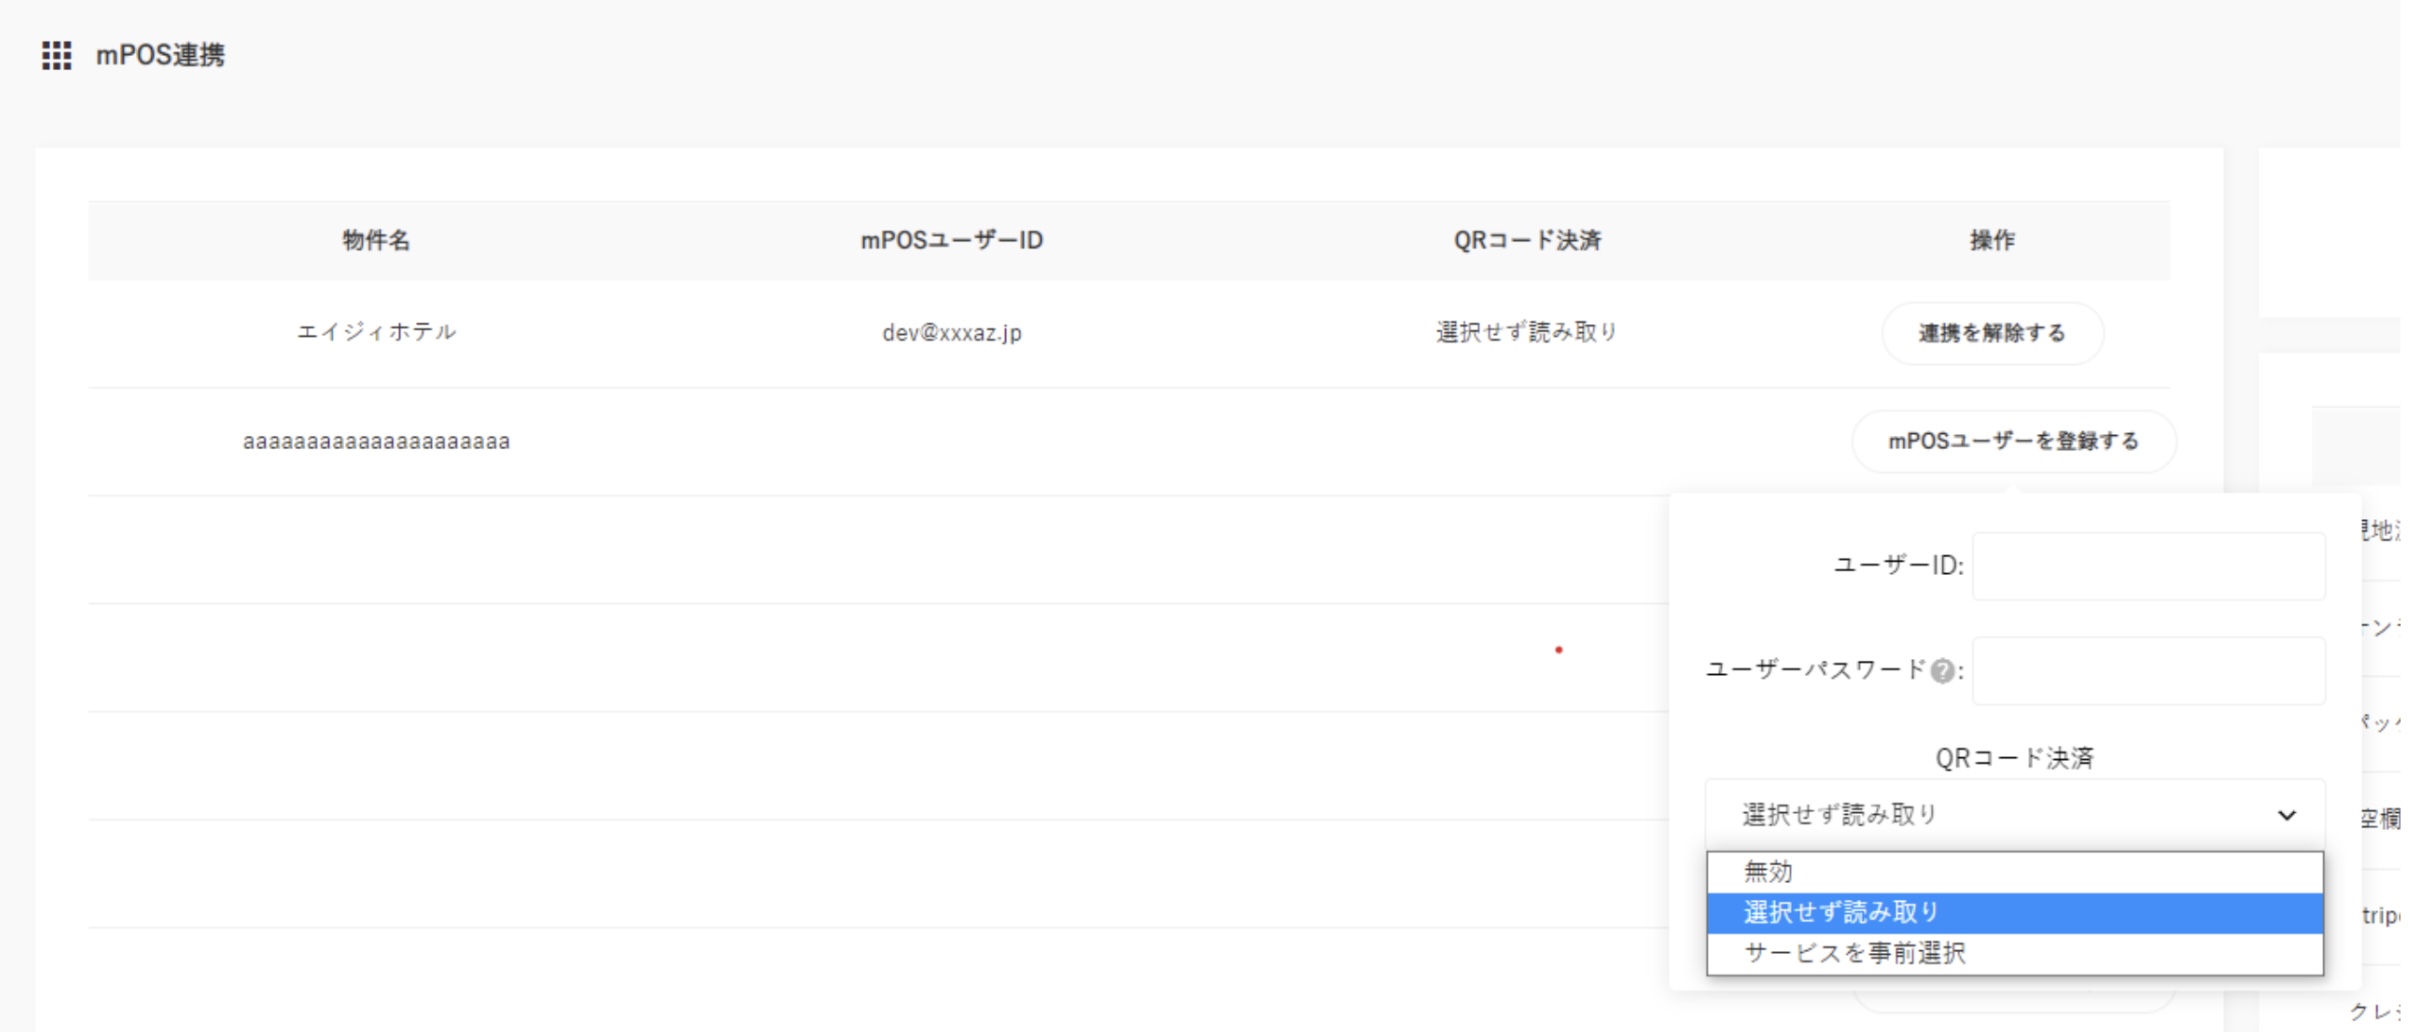Click the QRコード決済 table column header
Viewport: 2410px width, 1032px height.
click(1527, 240)
